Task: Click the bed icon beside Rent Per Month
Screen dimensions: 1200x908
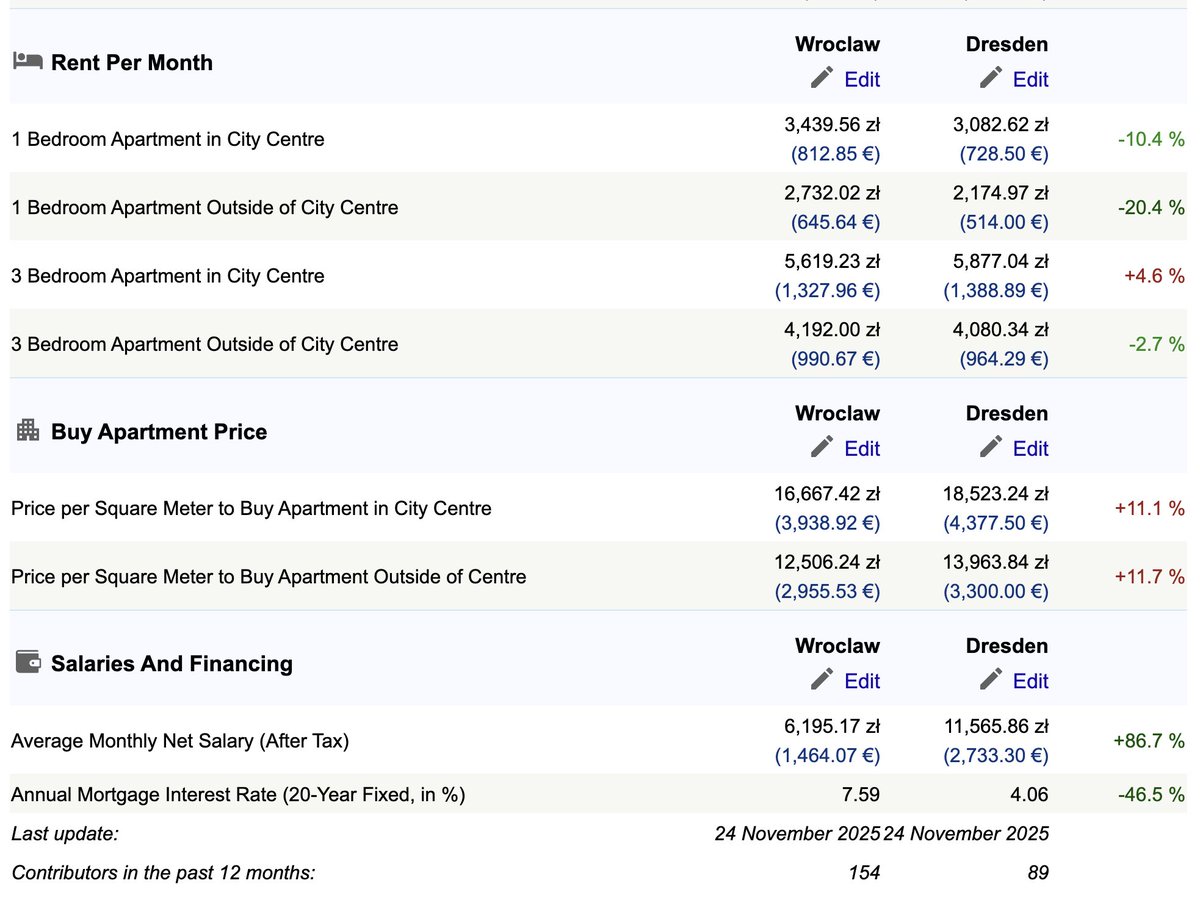Action: point(27,62)
